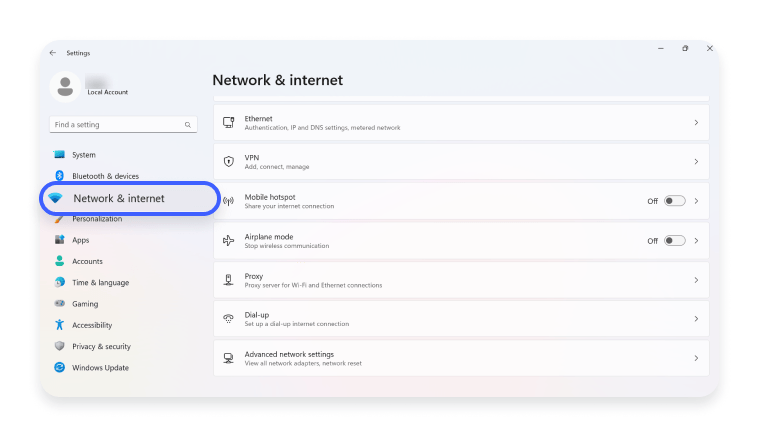Turn on the Mobile hotspot toggle

(x=675, y=201)
